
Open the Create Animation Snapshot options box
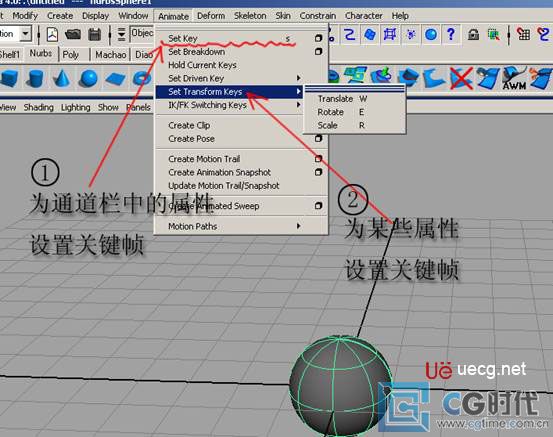tap(318, 172)
